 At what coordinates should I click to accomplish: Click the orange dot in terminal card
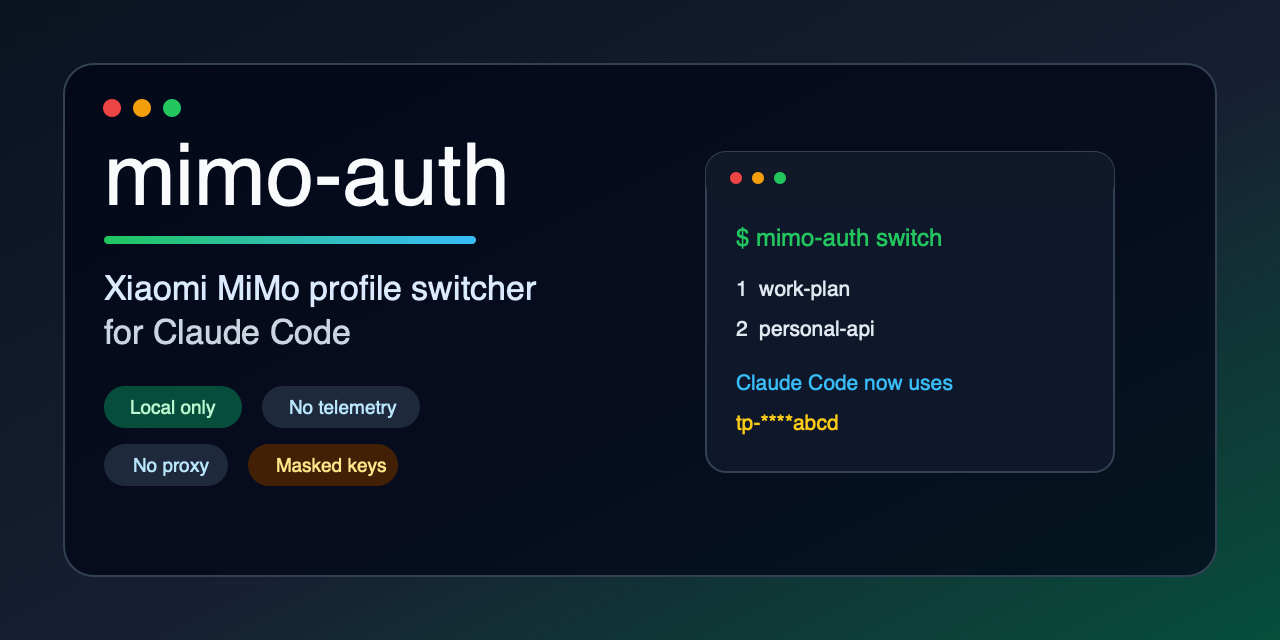758,178
